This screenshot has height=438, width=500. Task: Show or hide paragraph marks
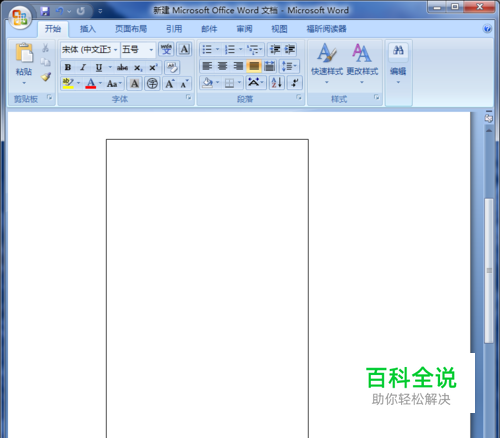pyautogui.click(x=294, y=82)
